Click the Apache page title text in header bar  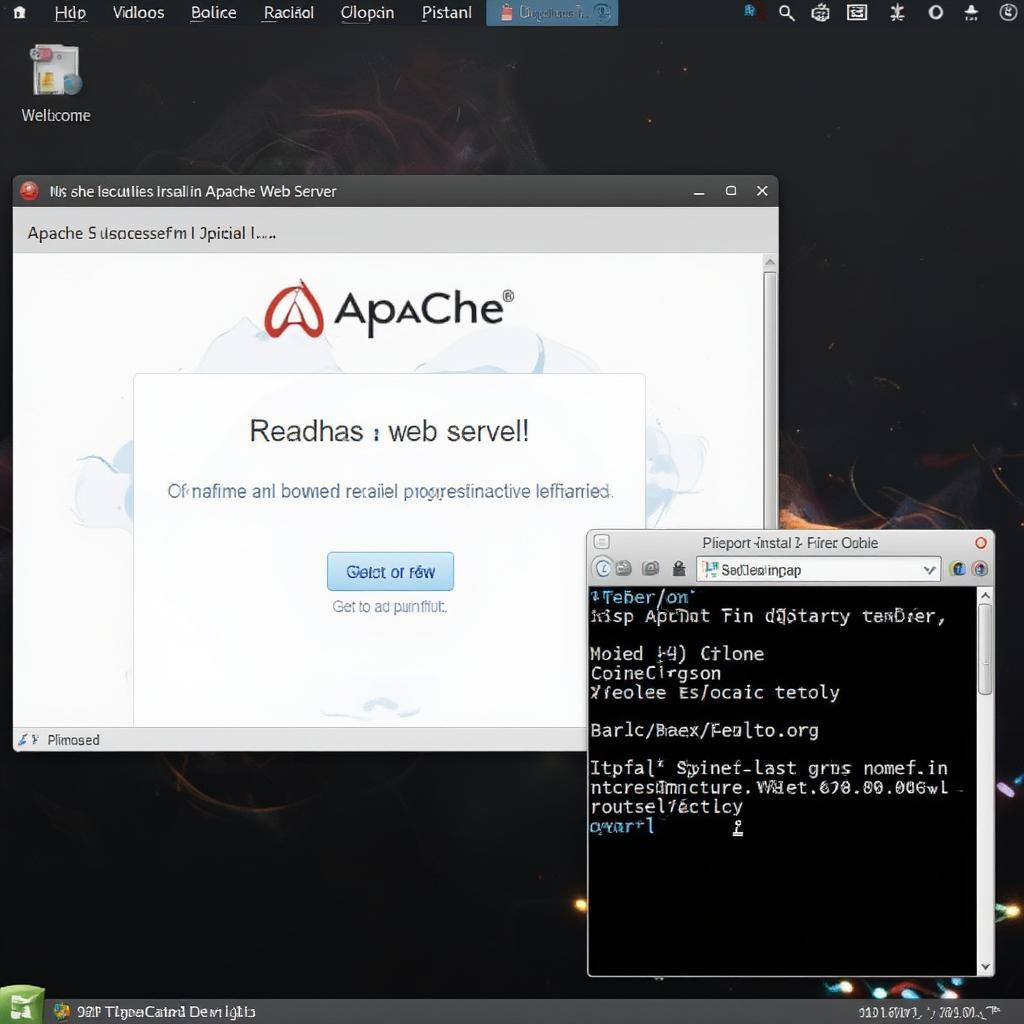tap(152, 233)
